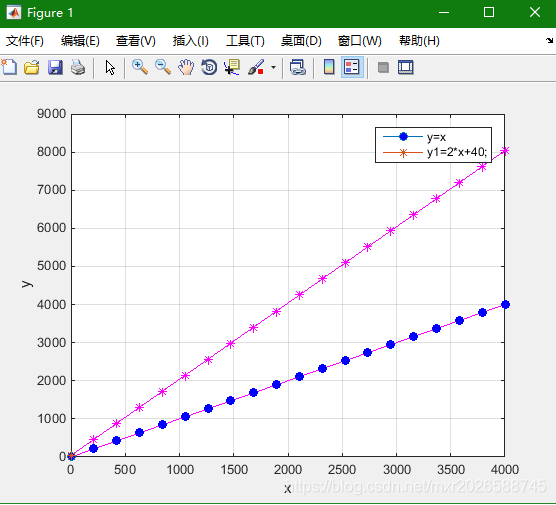Open the 帮助(H) menu
556x505 pixels.
click(419, 41)
